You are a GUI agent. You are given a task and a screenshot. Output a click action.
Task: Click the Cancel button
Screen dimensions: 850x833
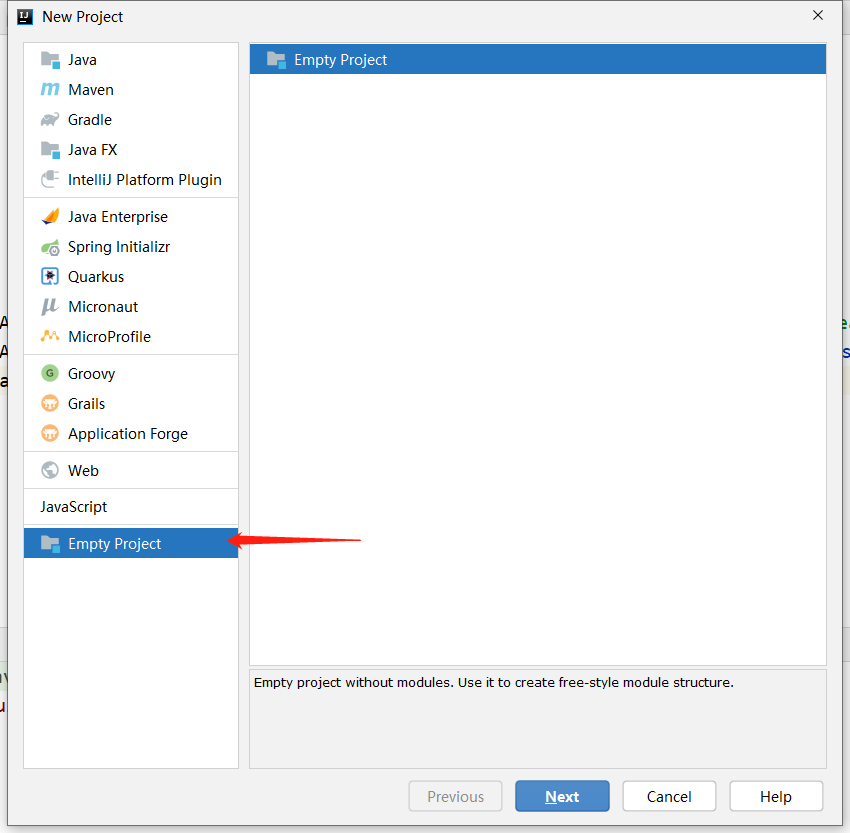click(669, 796)
